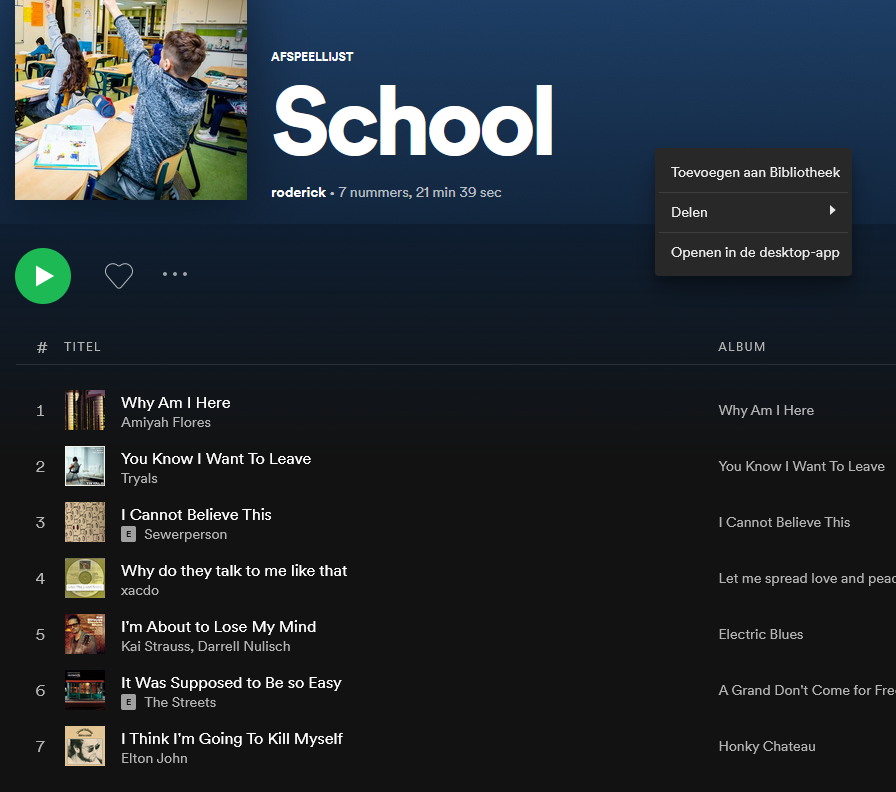Like the playlist with the heart icon
896x792 pixels.
[119, 275]
